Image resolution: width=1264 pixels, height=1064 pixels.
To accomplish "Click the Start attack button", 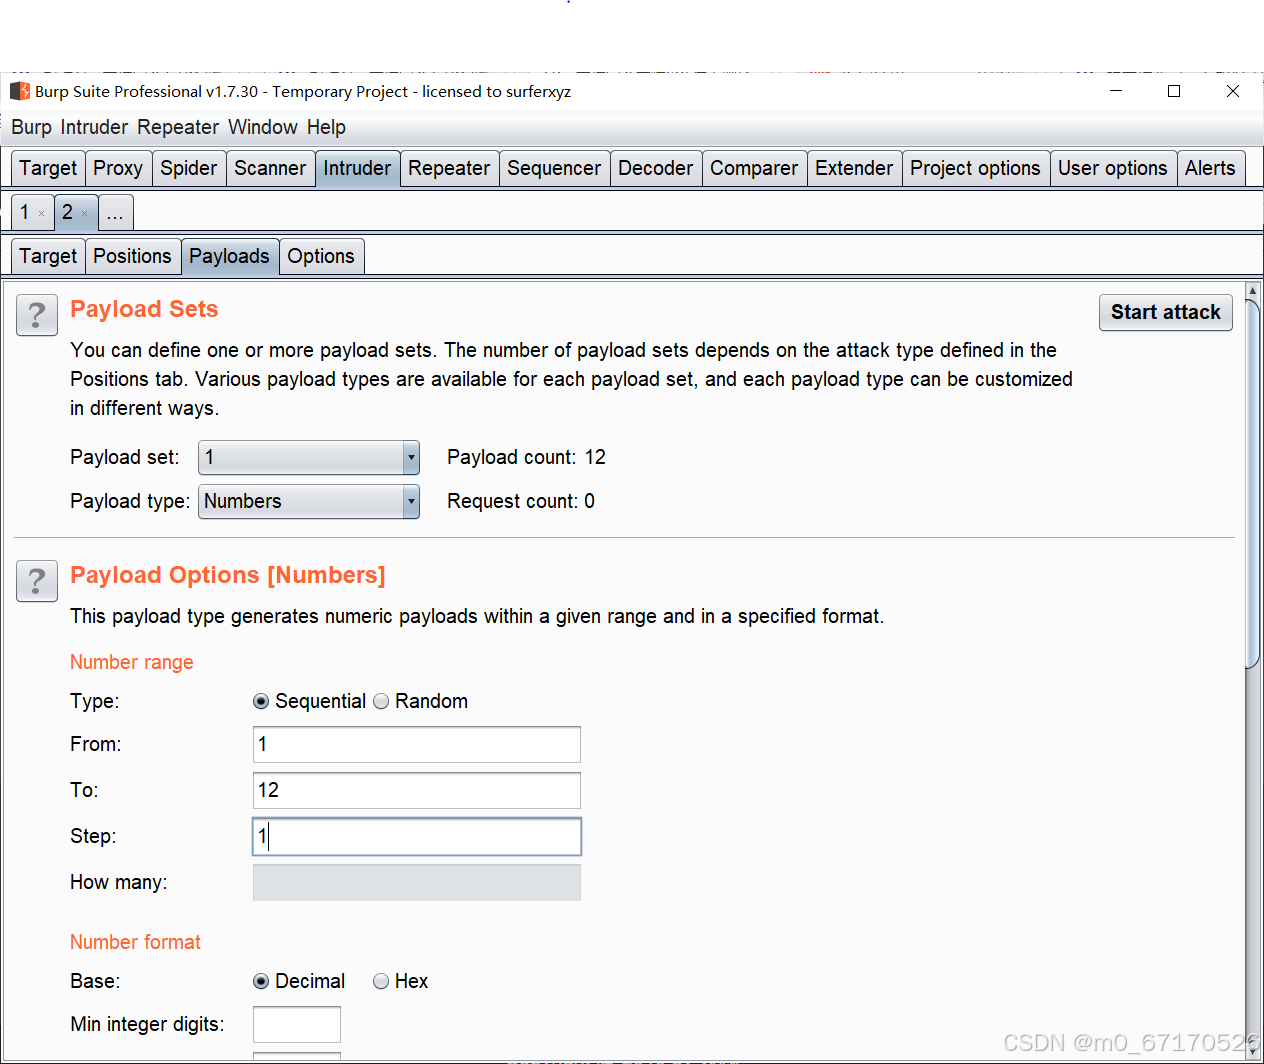I will click(x=1165, y=312).
